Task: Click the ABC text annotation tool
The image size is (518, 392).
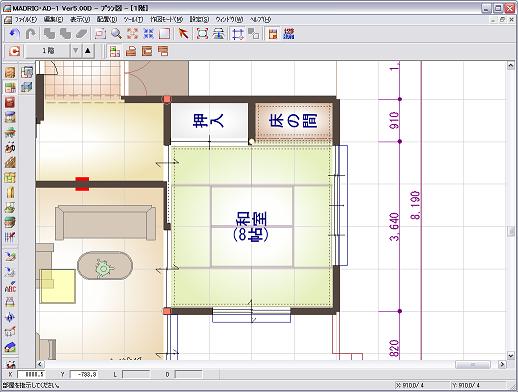Action: click(10, 287)
